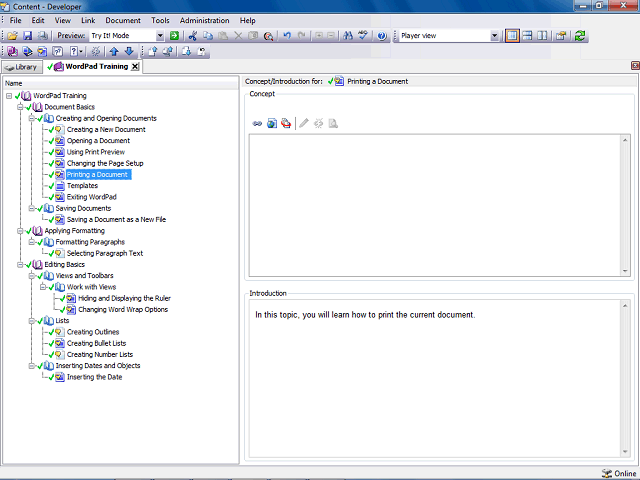Click the blue Move Down arrow
This screenshot has width=640, height=480.
[129, 51]
